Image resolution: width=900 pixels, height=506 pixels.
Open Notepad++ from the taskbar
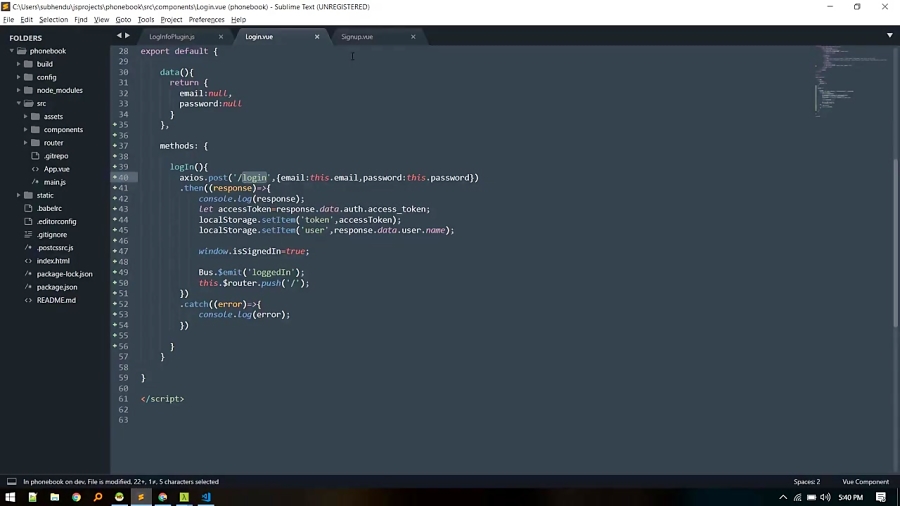coord(33,497)
